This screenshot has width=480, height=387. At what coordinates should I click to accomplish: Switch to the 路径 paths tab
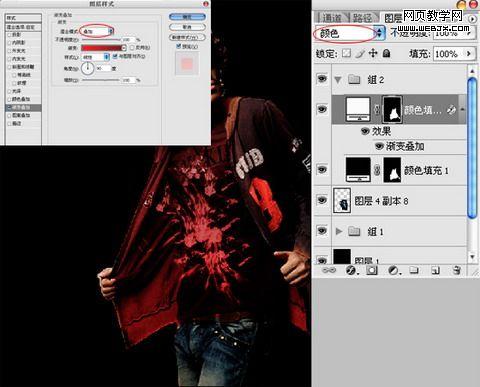pyautogui.click(x=362, y=18)
